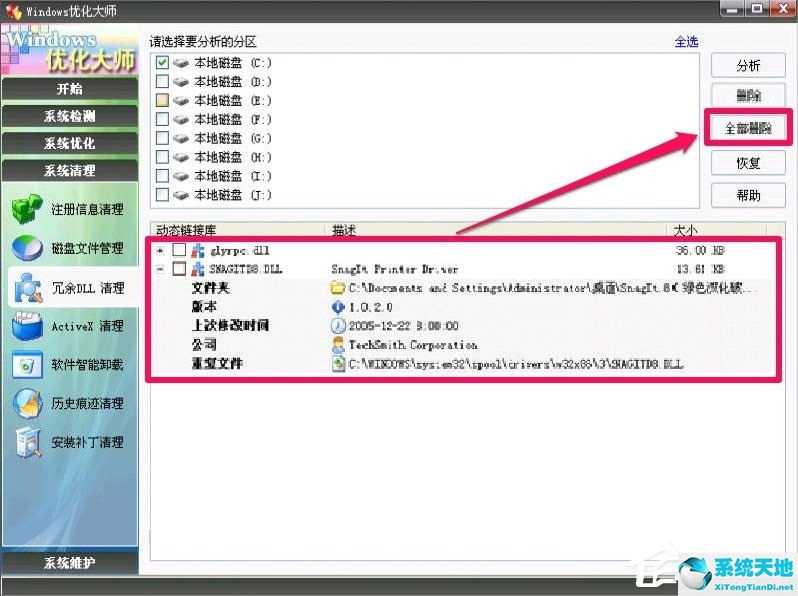
Task: Click the Windows优化大师 title bar app icon
Action: tap(13, 11)
